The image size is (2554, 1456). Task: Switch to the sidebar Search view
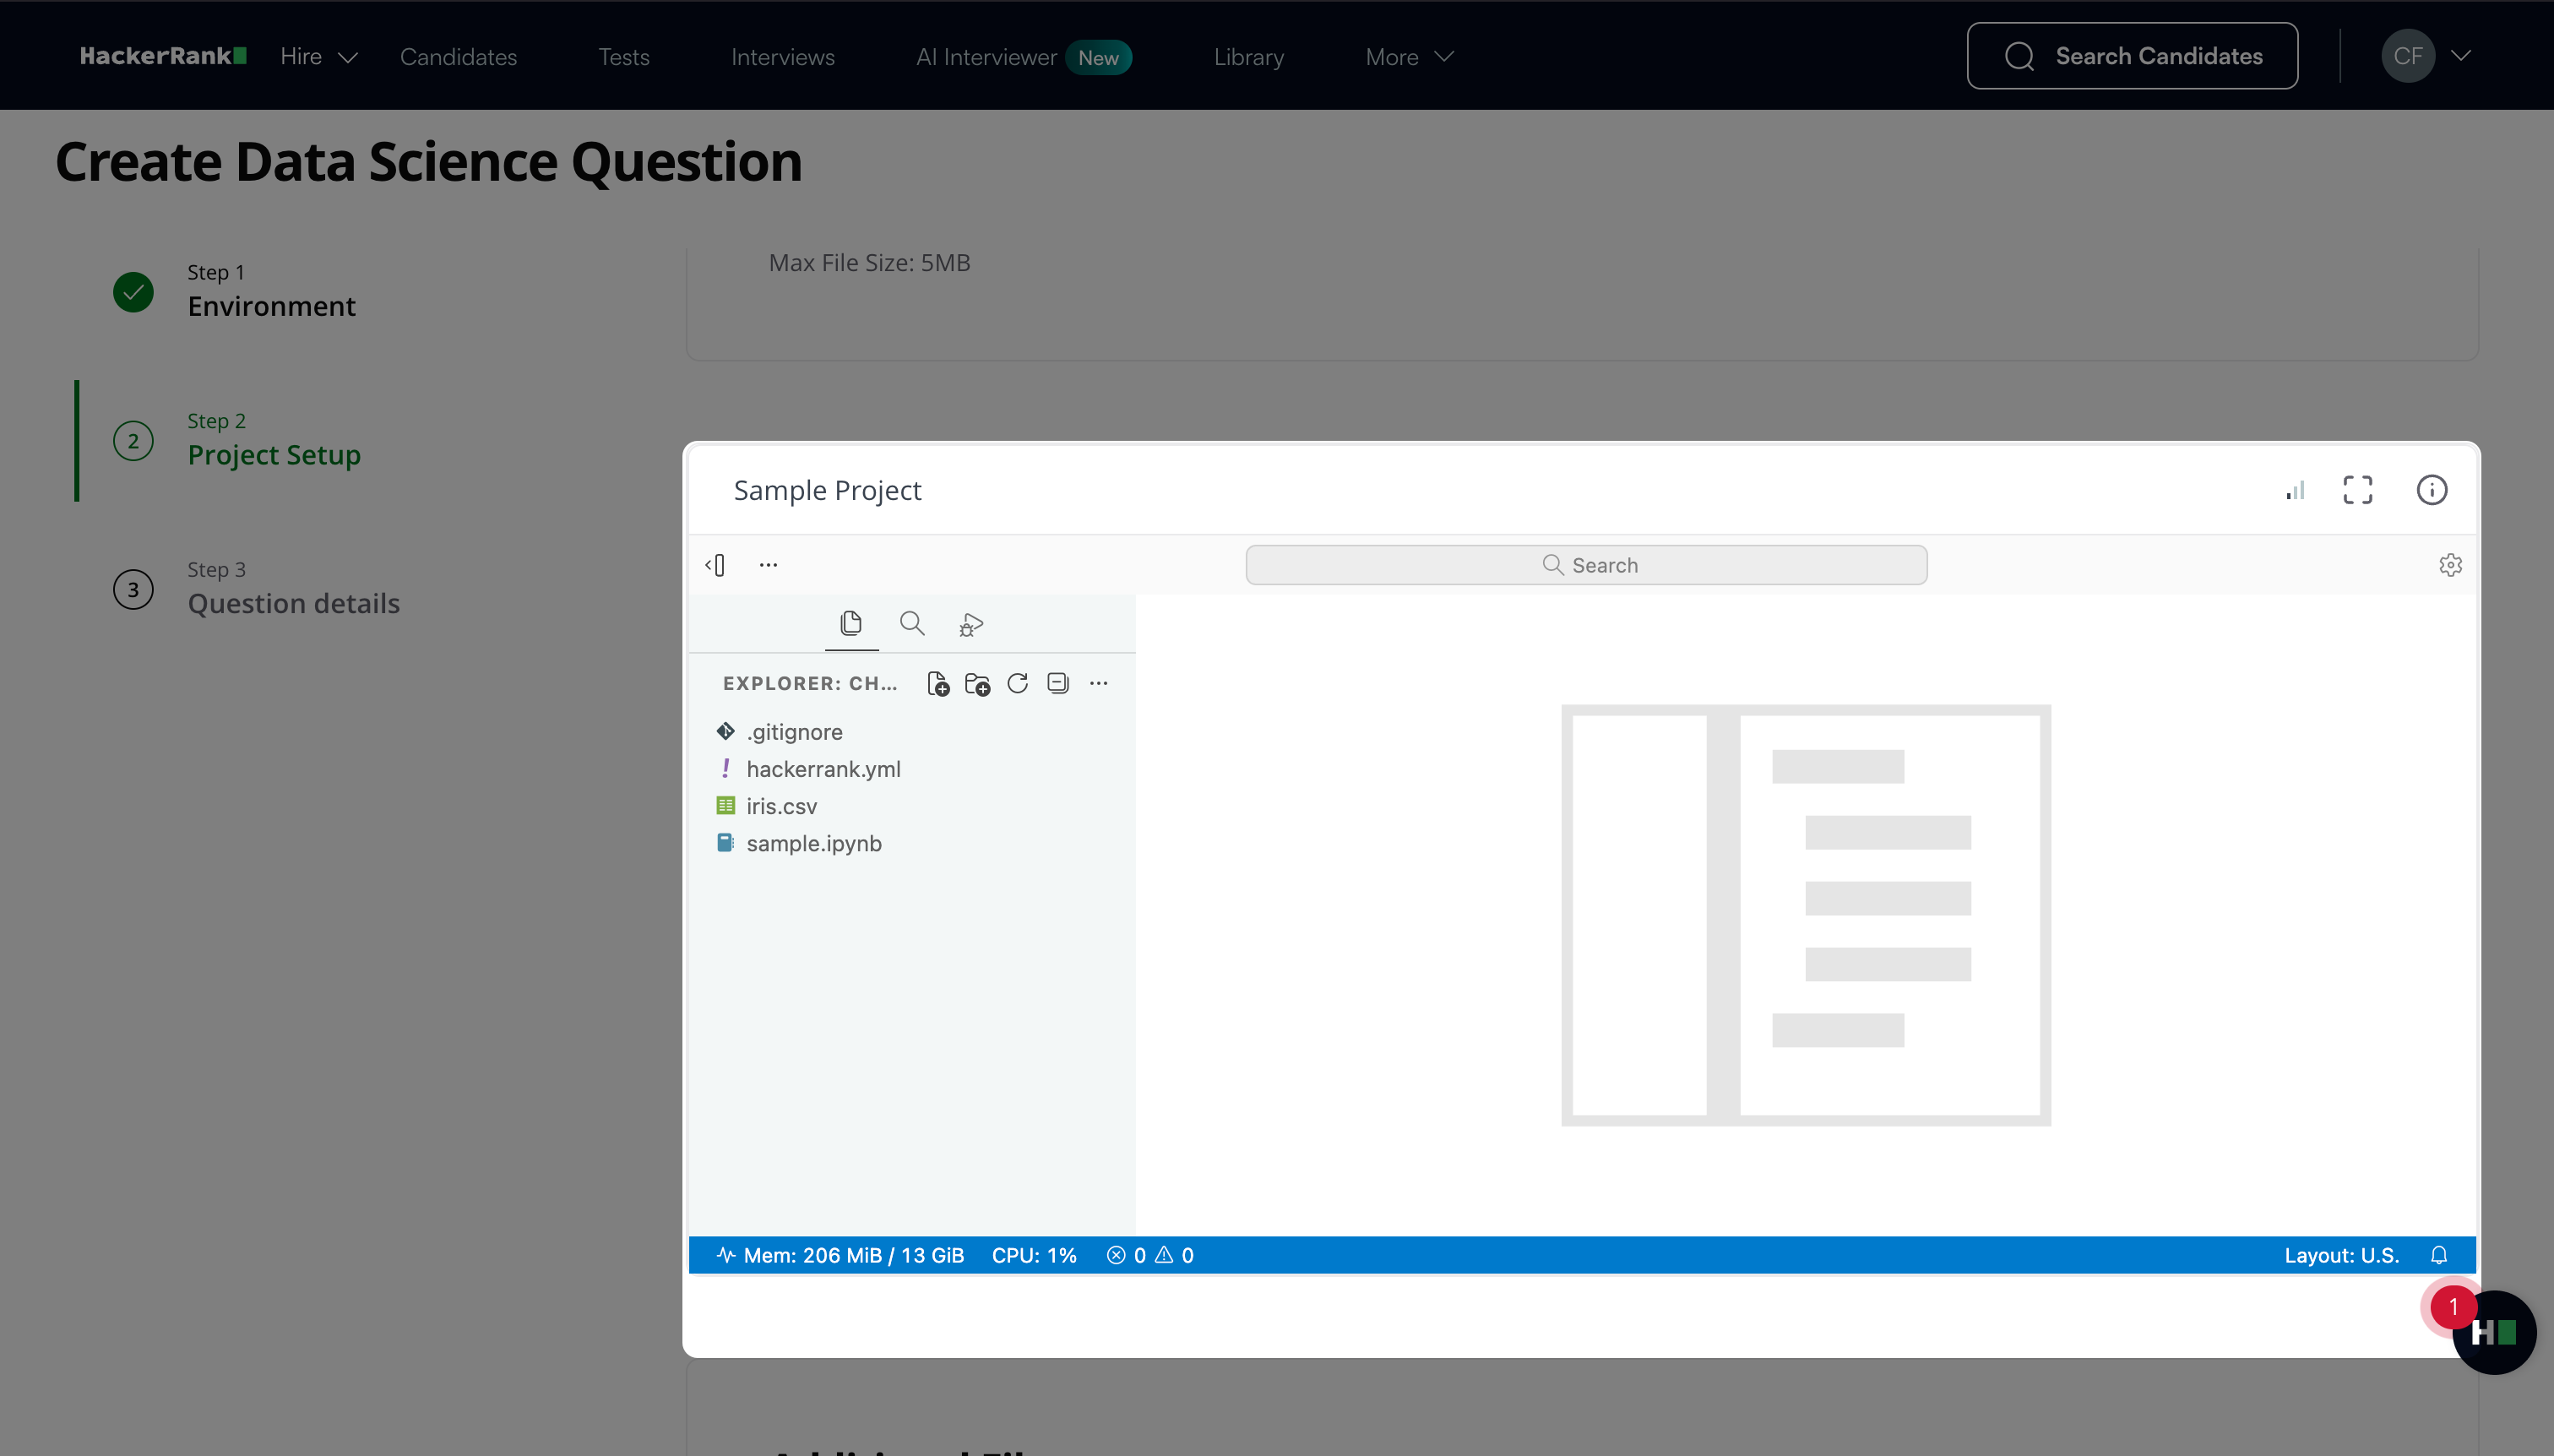(911, 624)
